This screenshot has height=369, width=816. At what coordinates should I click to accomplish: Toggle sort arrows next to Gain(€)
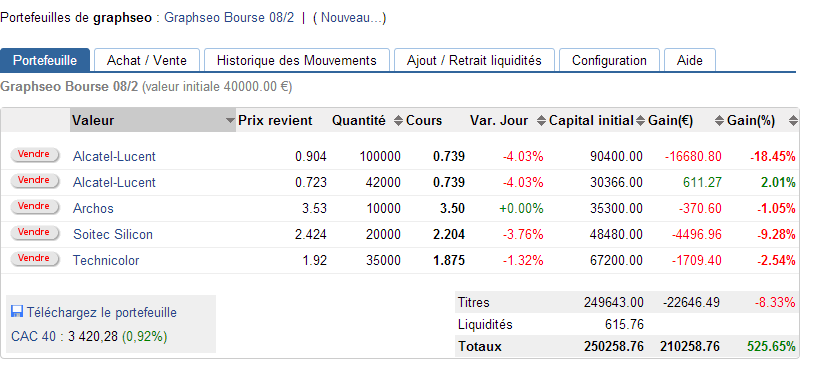pos(719,121)
